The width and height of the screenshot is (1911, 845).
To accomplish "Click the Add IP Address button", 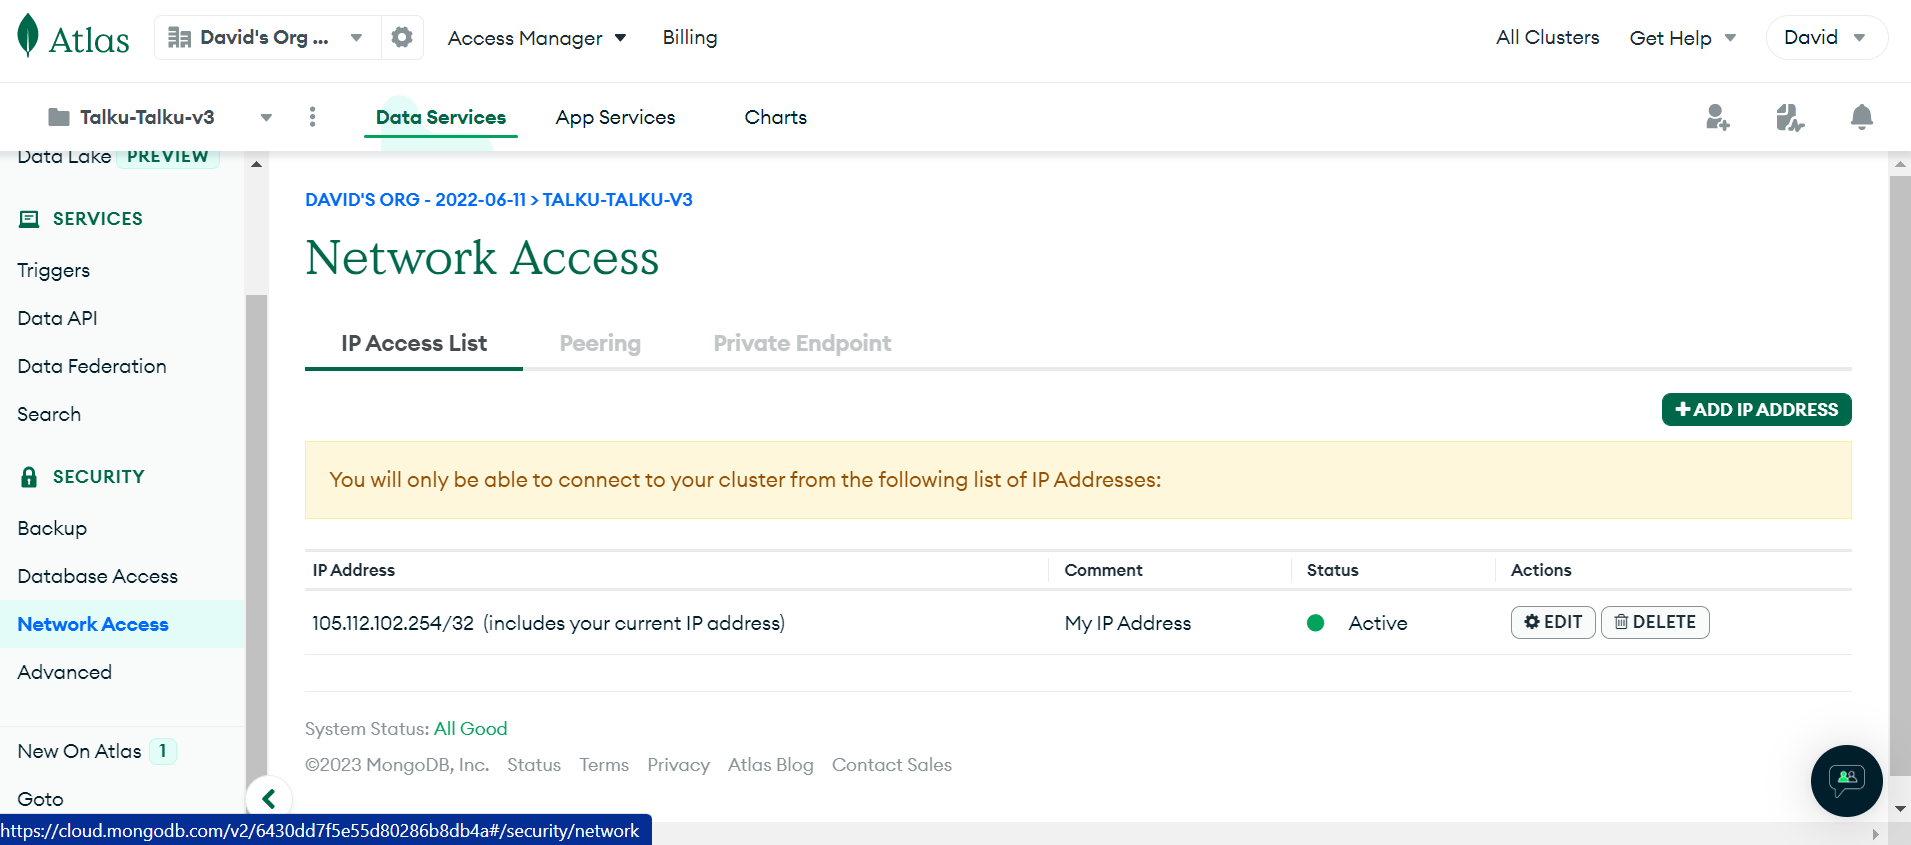I will coord(1756,409).
